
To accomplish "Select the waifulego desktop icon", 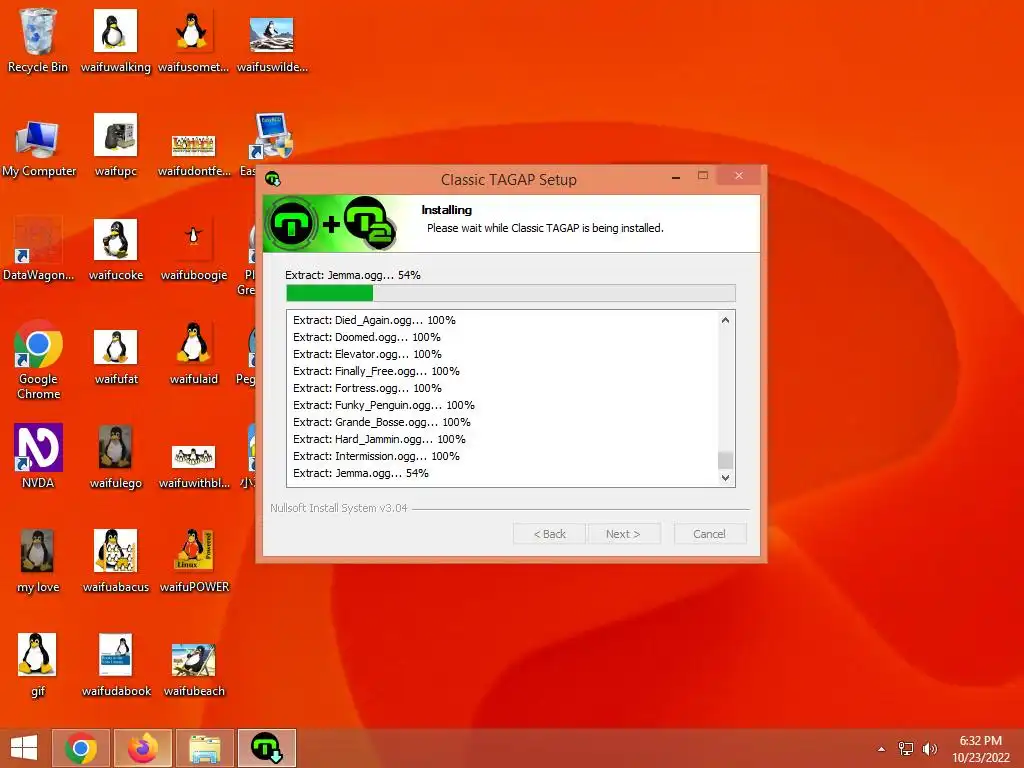I will tap(116, 456).
